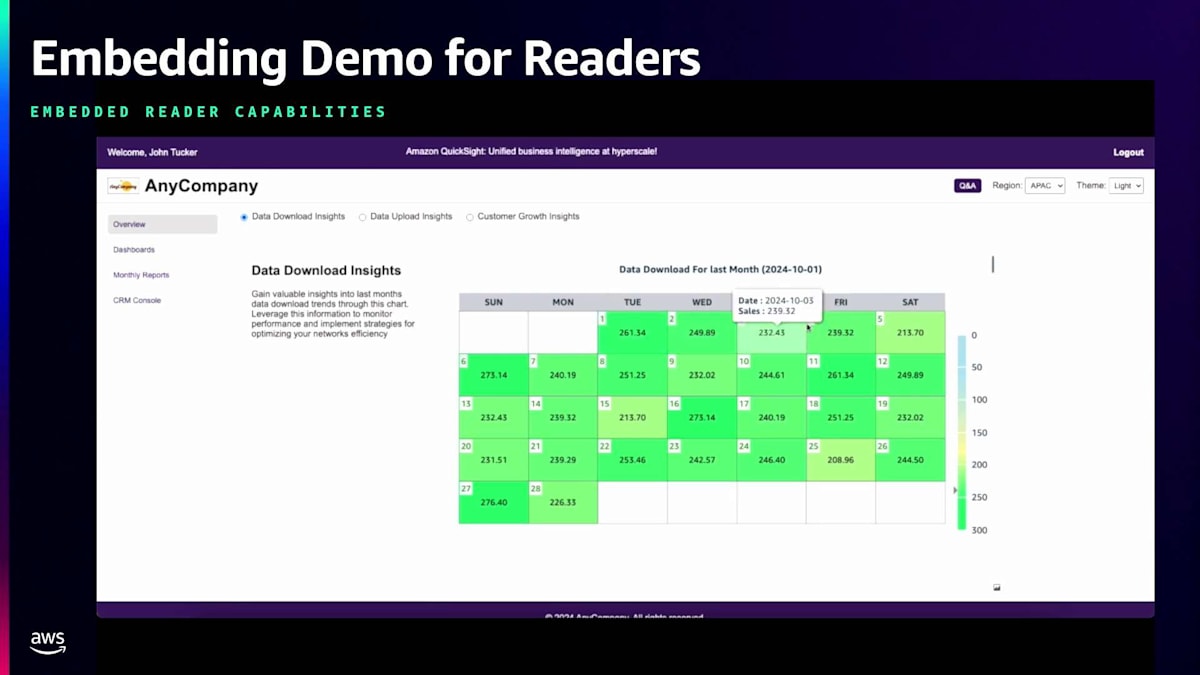
Task: Click the day 8 cell showing 251.25
Action: click(x=632, y=375)
